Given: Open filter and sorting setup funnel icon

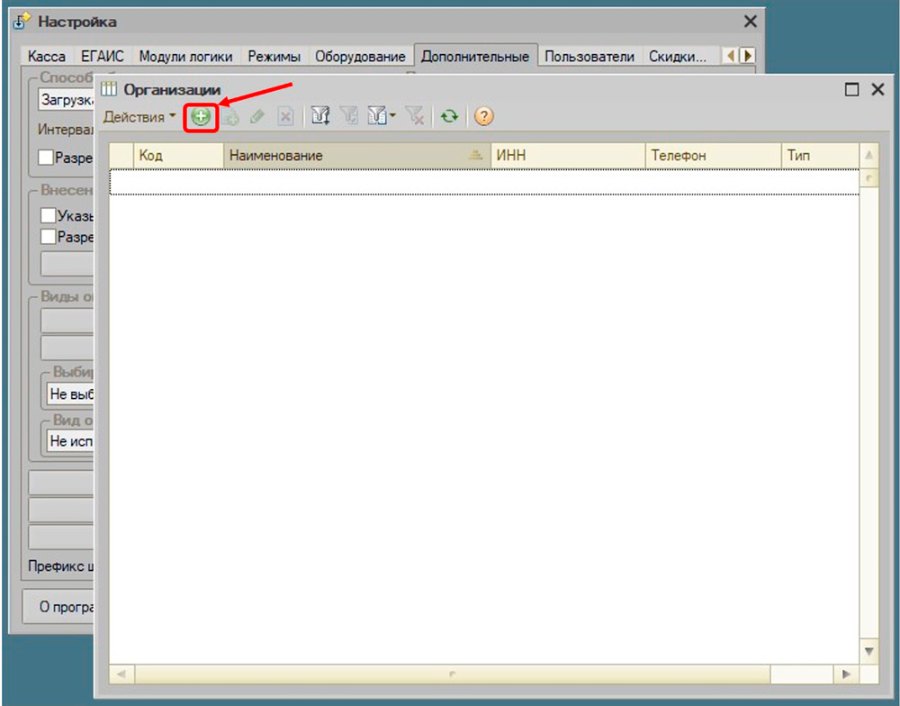Looking at the screenshot, I should [x=320, y=117].
